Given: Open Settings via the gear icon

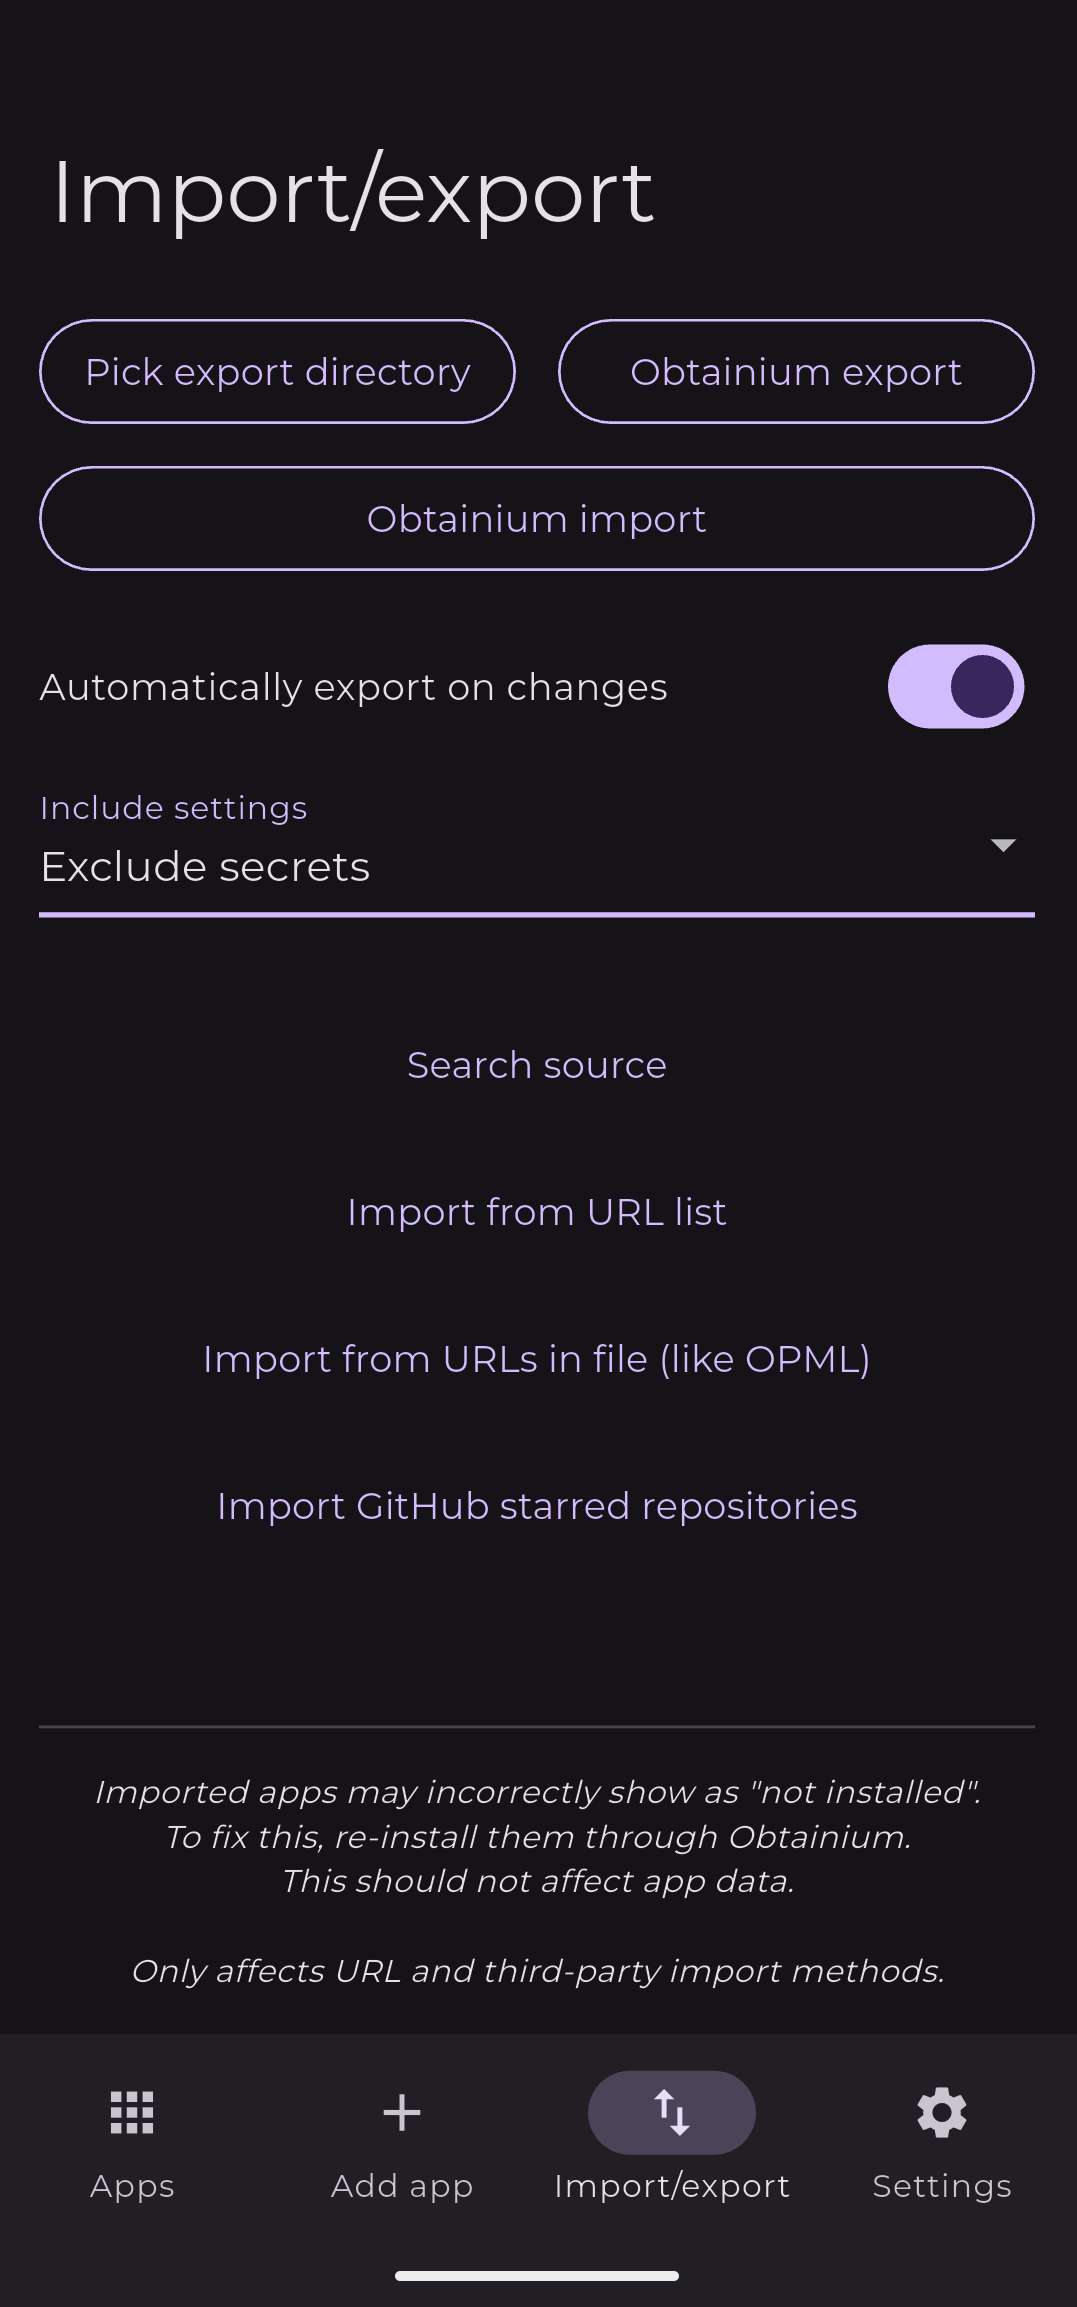Looking at the screenshot, I should (941, 2112).
